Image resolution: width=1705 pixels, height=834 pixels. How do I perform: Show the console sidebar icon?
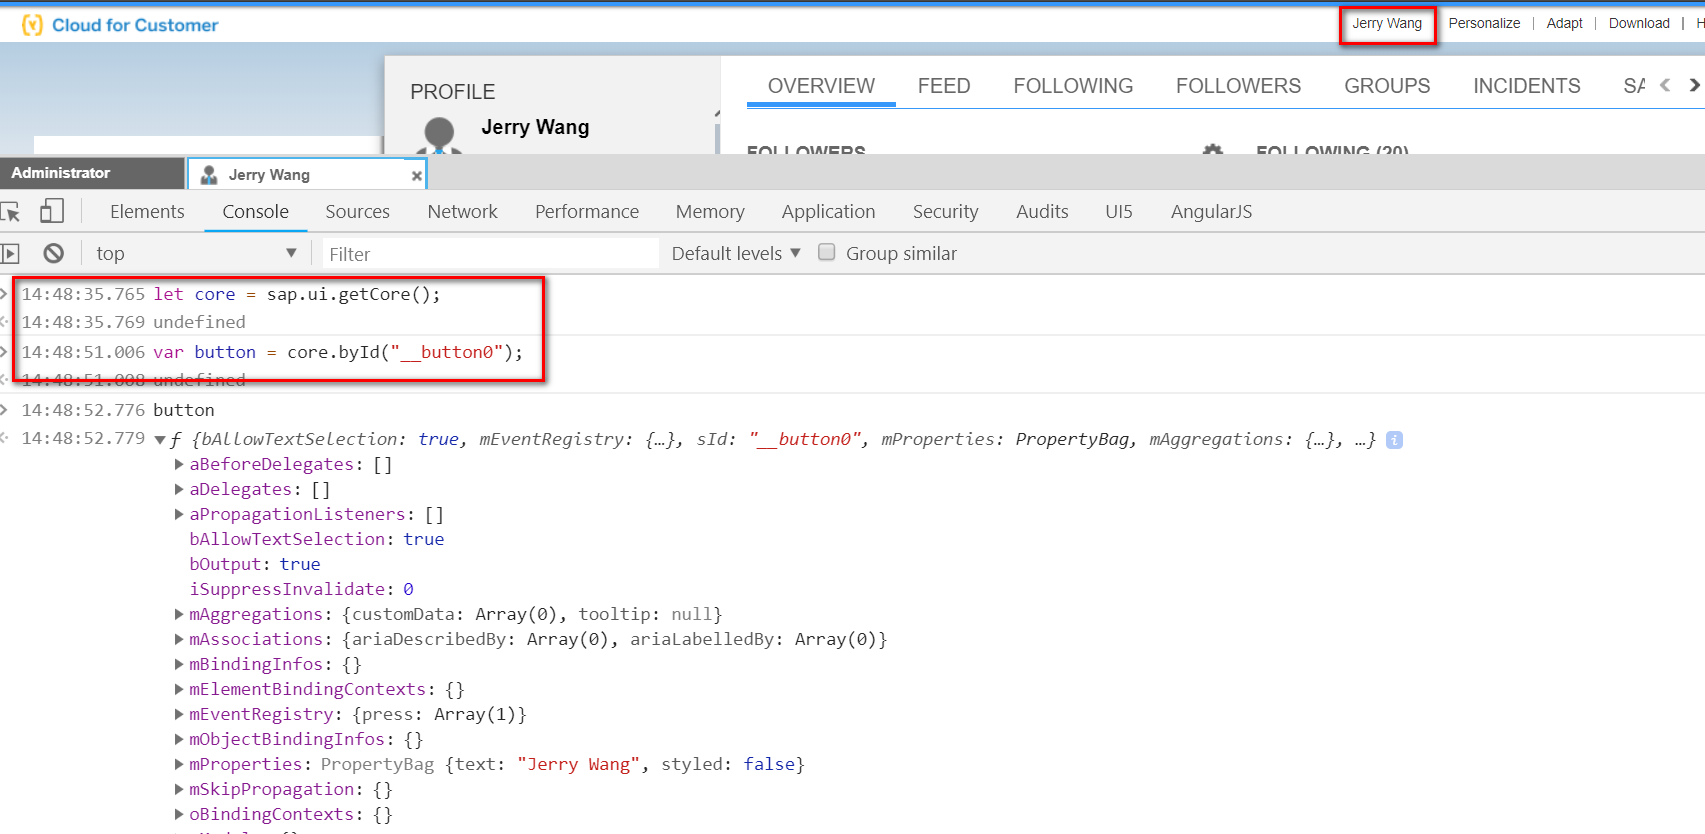(x=10, y=254)
